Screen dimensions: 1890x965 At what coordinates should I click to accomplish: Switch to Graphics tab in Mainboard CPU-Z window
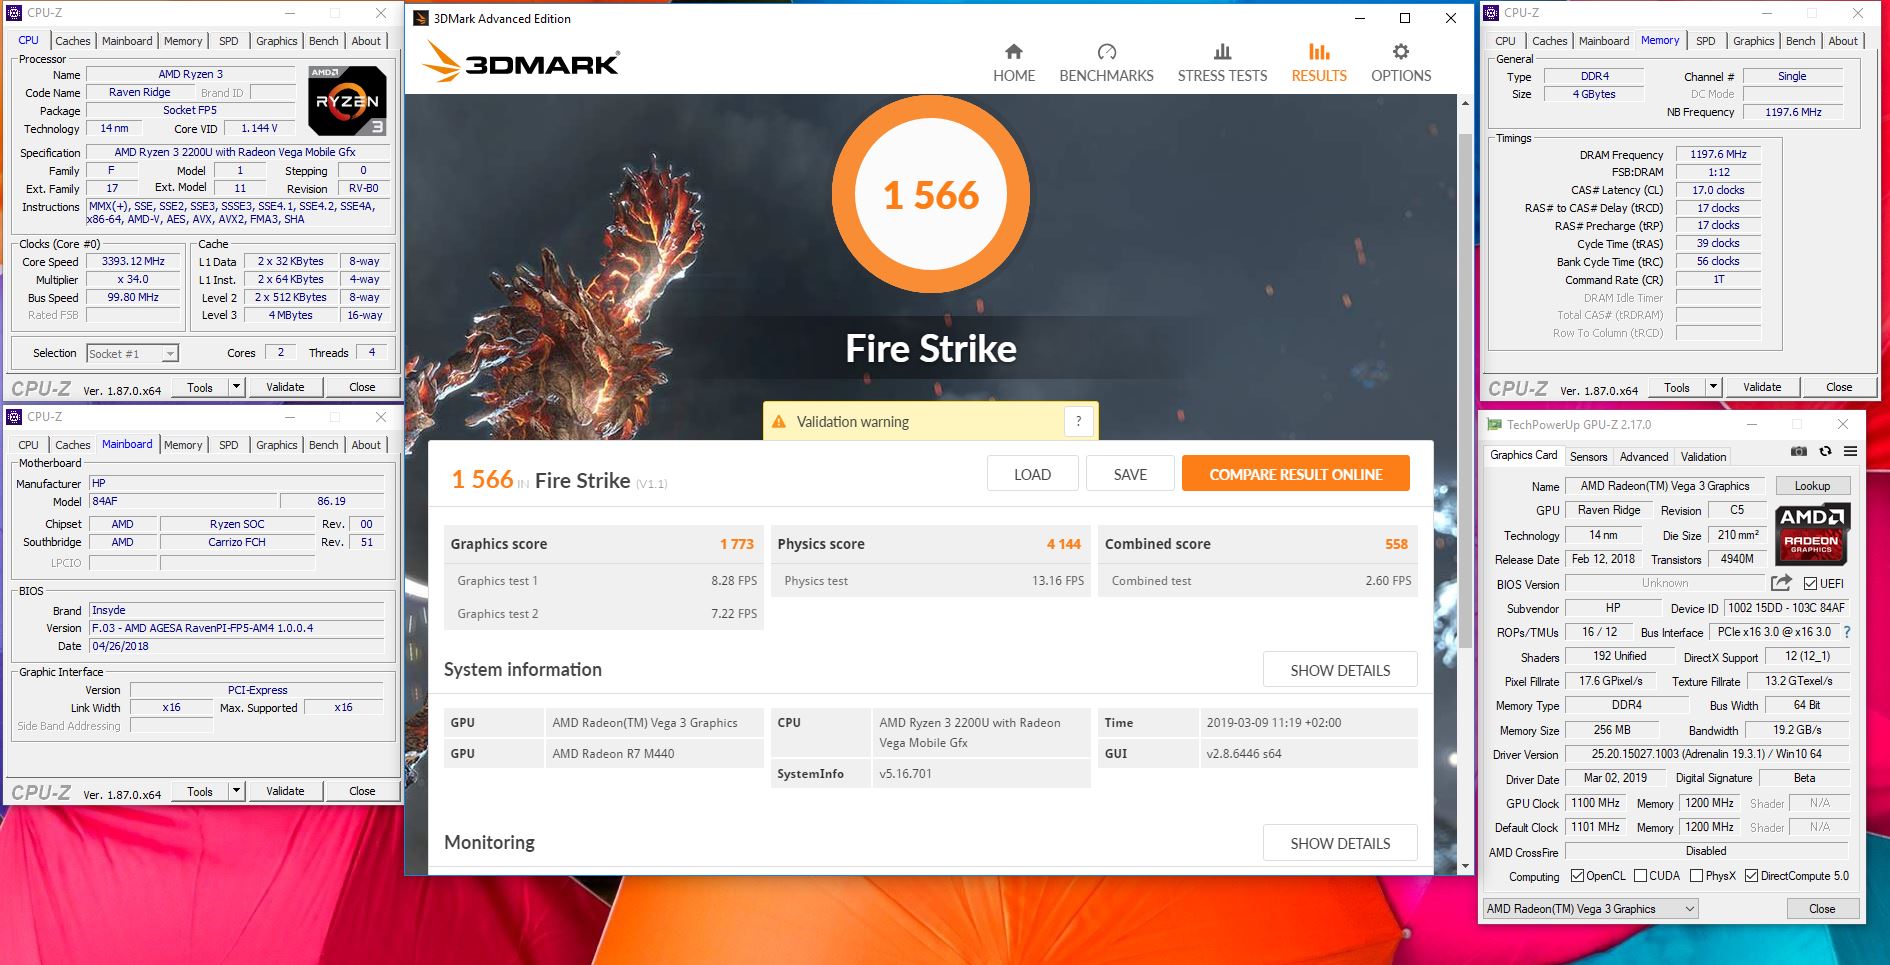(x=276, y=445)
